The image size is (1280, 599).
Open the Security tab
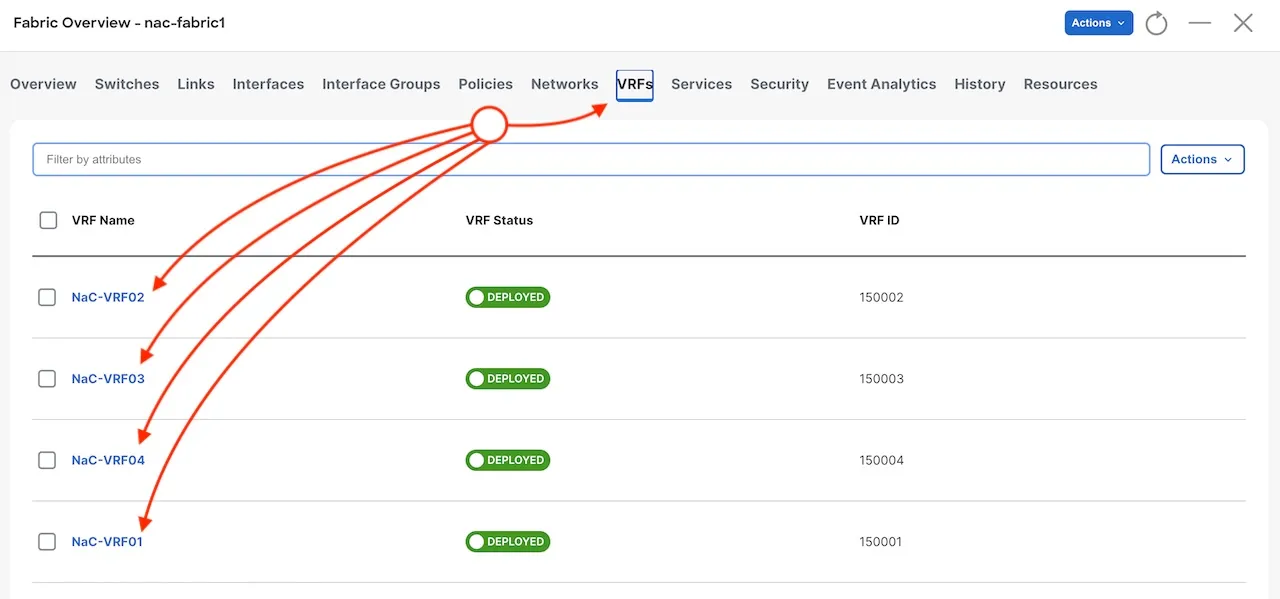point(779,84)
